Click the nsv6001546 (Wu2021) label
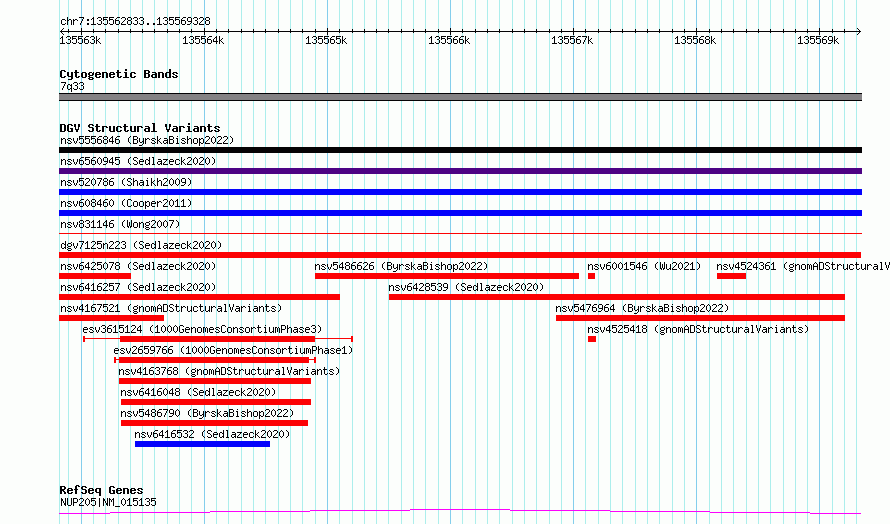The width and height of the screenshot is (890, 524). pyautogui.click(x=644, y=266)
